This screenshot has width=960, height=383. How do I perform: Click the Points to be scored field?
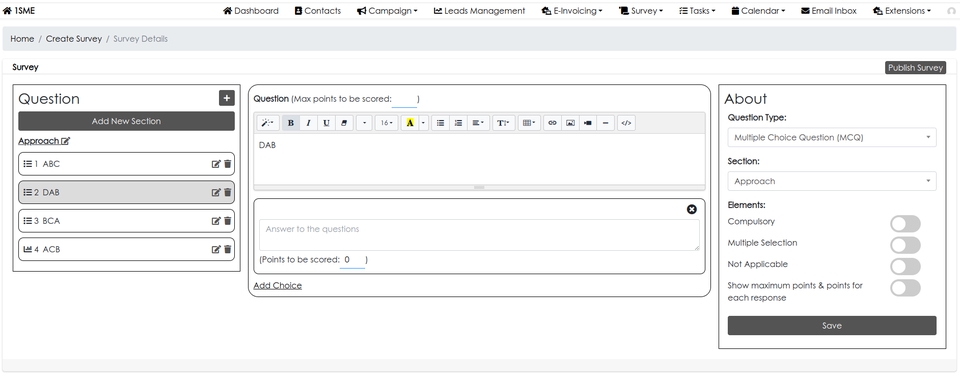(x=353, y=260)
